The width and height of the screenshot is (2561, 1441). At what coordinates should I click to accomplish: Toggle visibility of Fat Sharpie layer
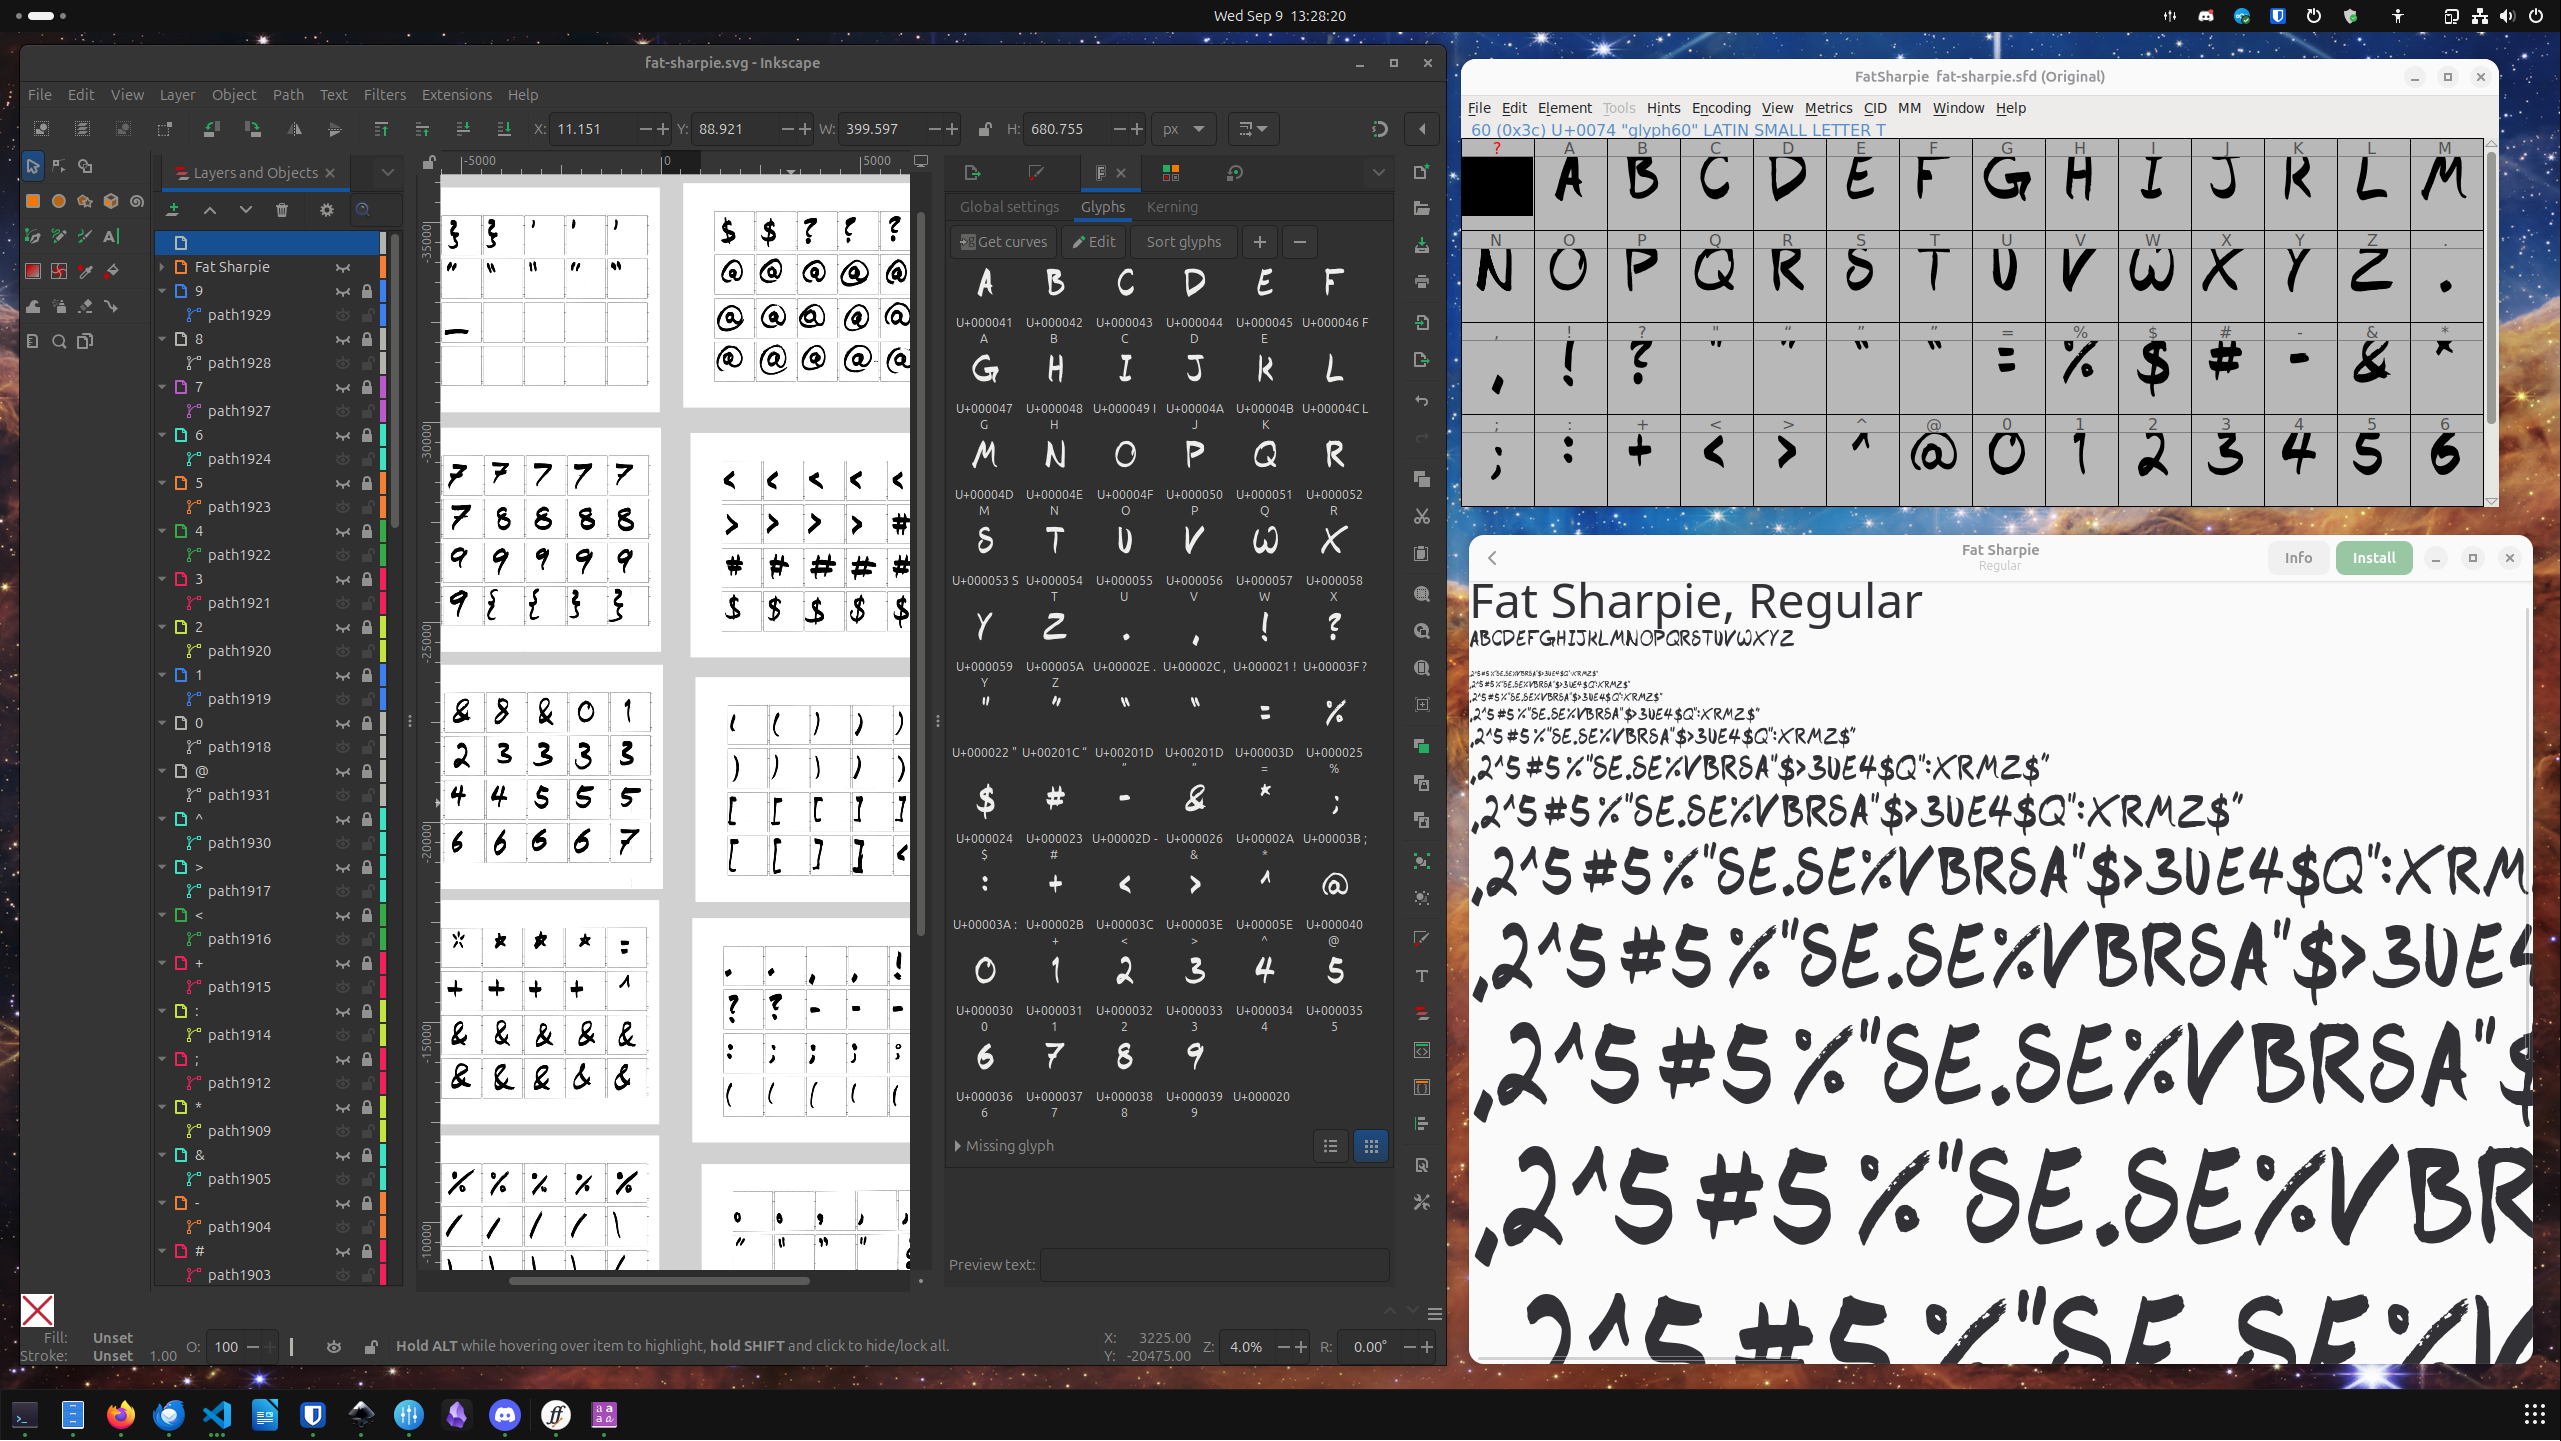(343, 267)
